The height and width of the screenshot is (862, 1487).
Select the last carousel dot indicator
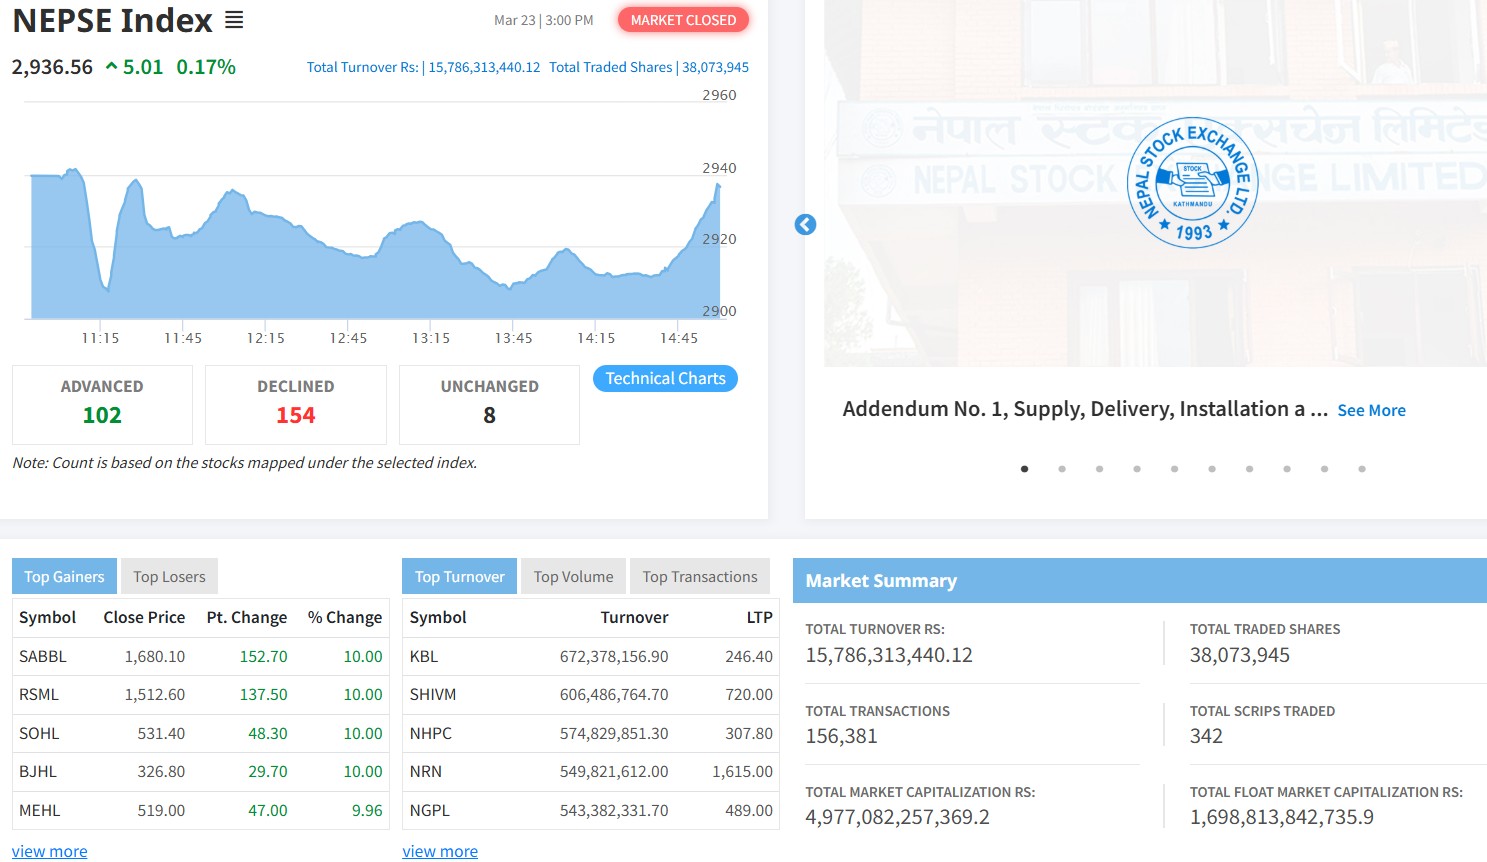coord(1362,469)
